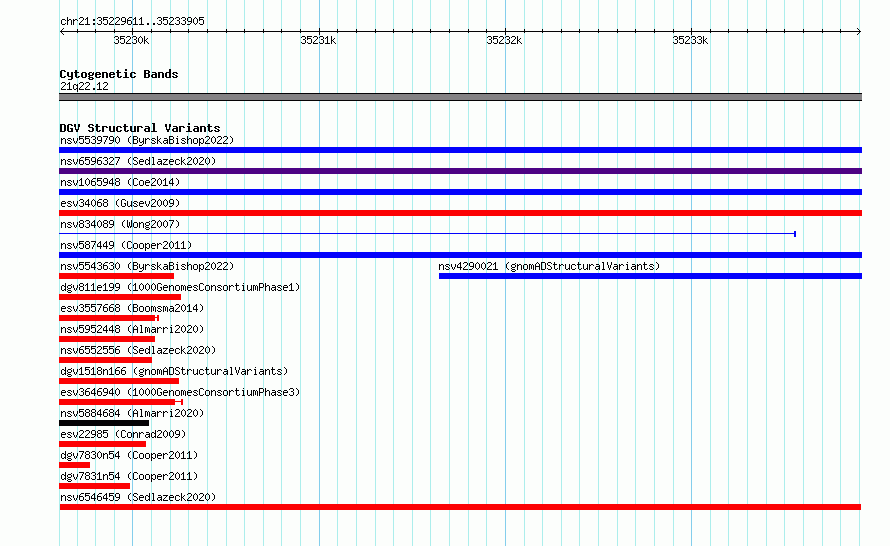Click nsv6546459 (Sedlazeck2020) label
This screenshot has height=546, width=890.
point(138,497)
